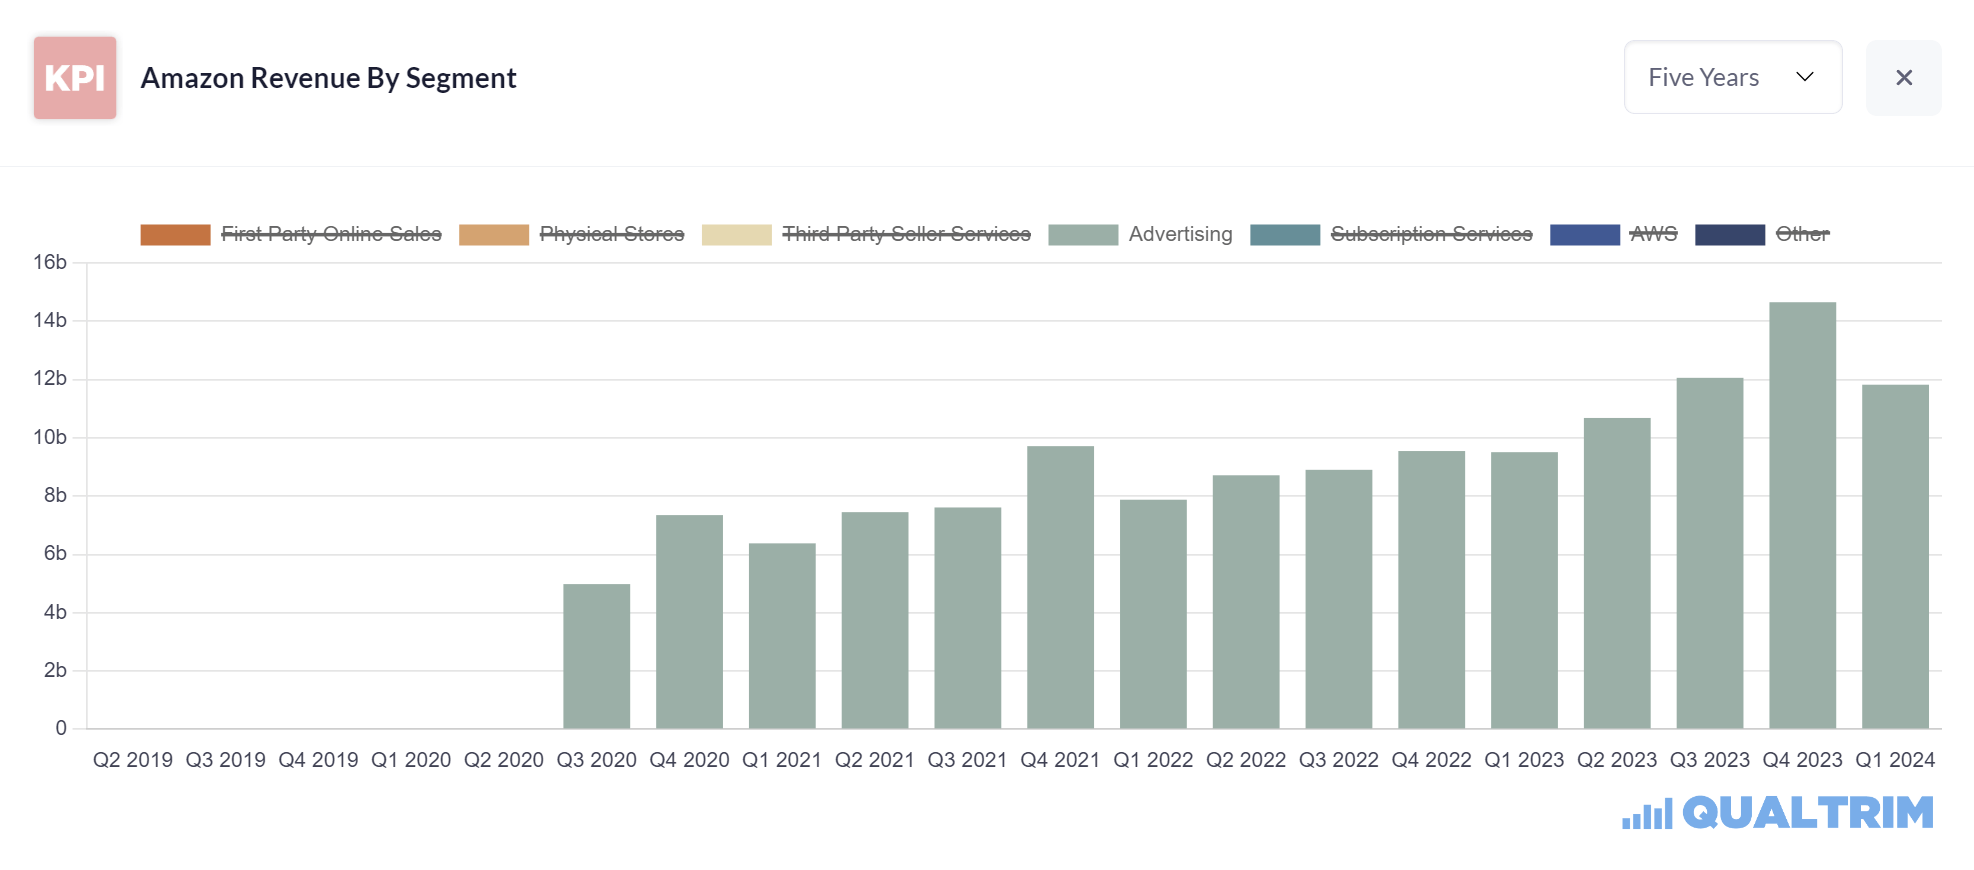The image size is (1974, 870).
Task: Select the Q3 2020 advertising bar
Action: pos(597,656)
